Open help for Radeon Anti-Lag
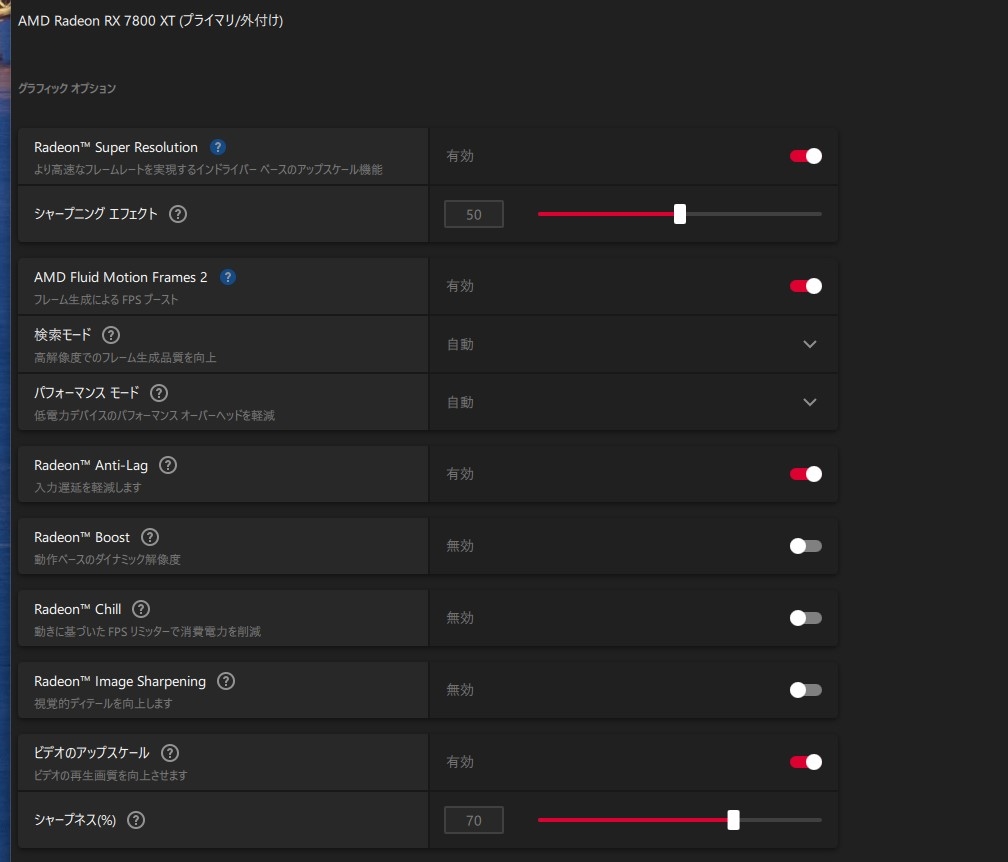Image resolution: width=1008 pixels, height=862 pixels. (x=168, y=465)
